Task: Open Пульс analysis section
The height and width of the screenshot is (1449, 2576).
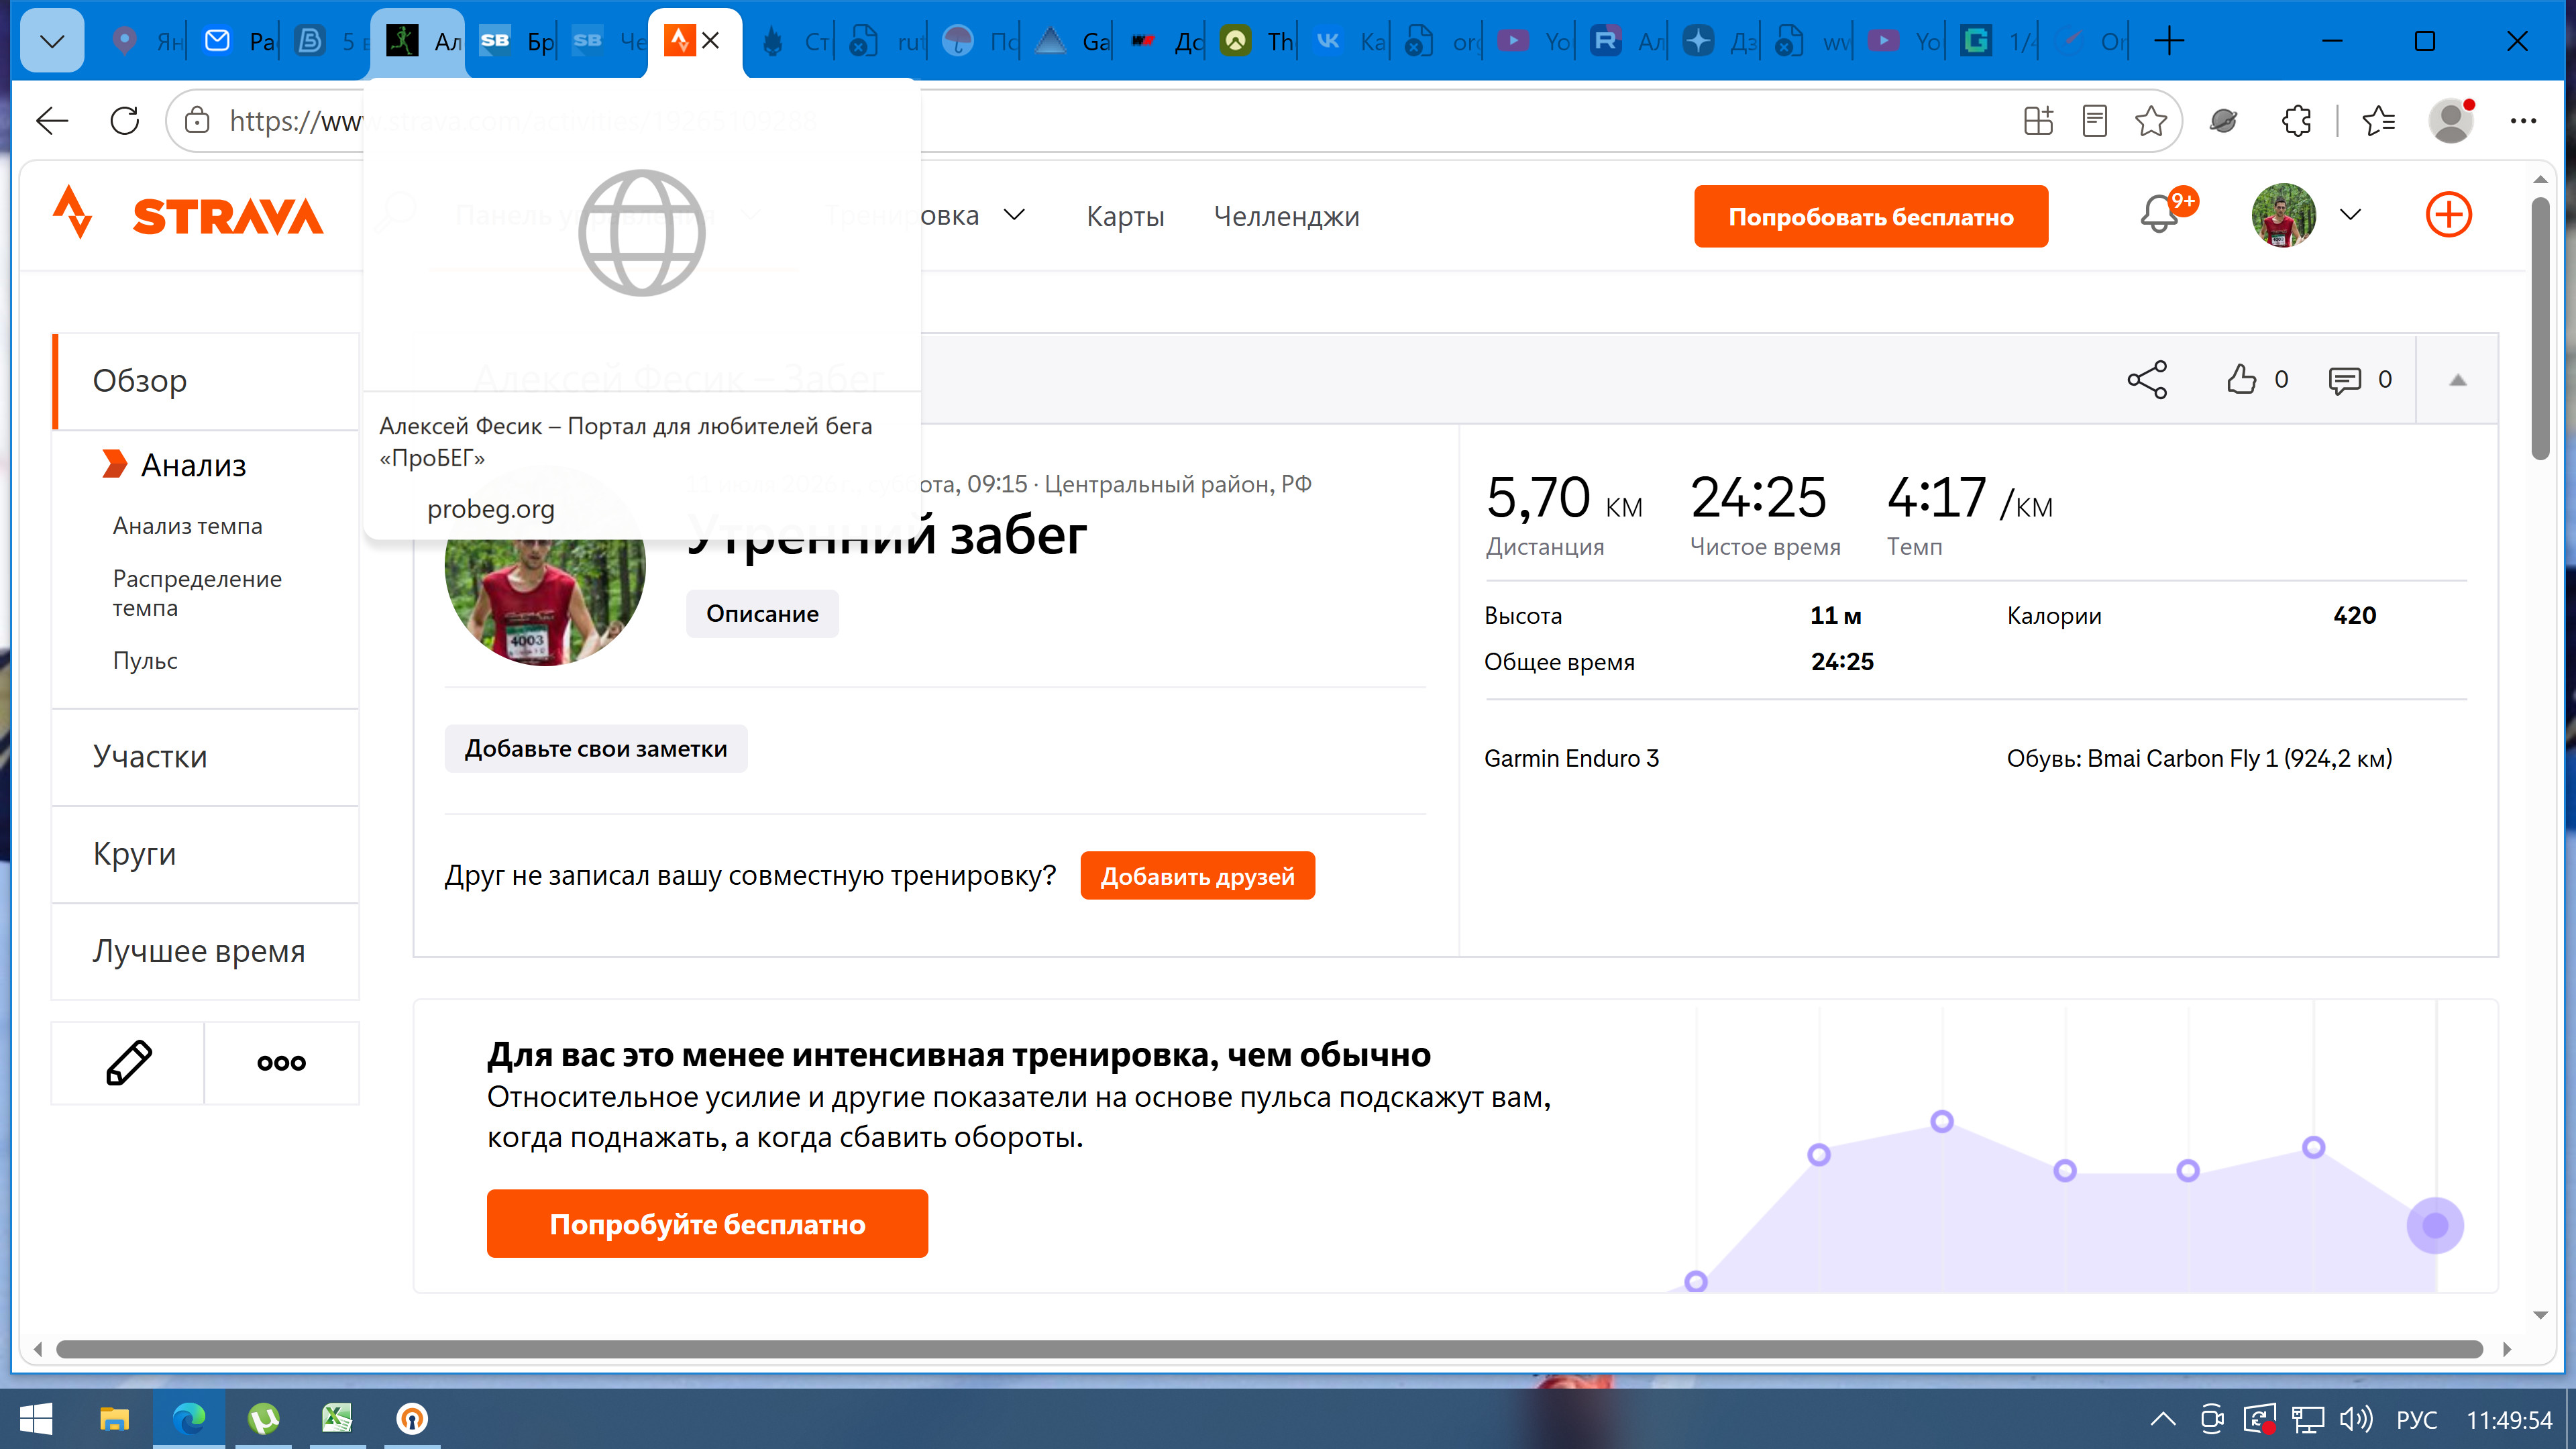Action: click(145, 661)
